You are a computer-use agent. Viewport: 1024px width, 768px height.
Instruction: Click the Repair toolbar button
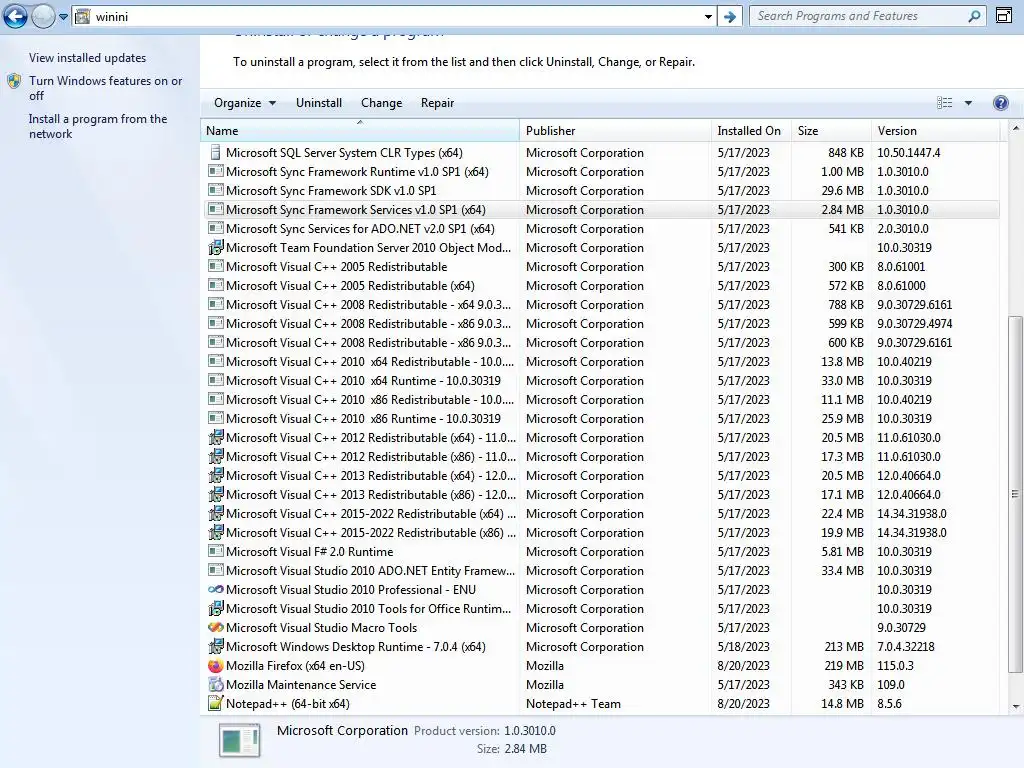point(437,103)
